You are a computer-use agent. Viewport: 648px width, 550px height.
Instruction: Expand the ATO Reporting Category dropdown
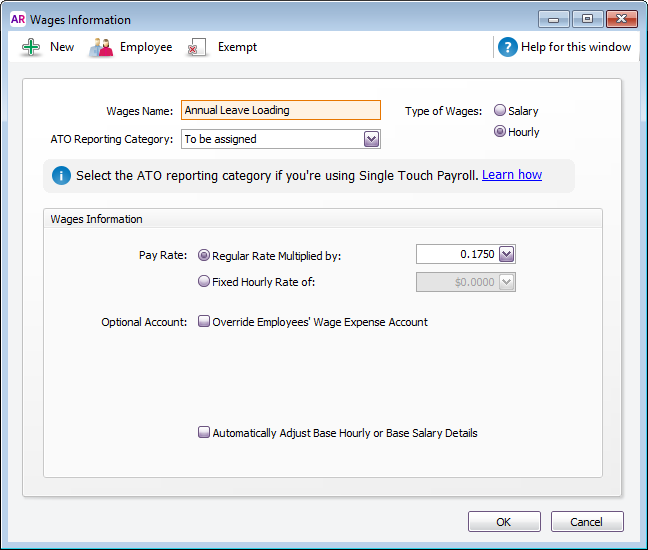click(372, 139)
